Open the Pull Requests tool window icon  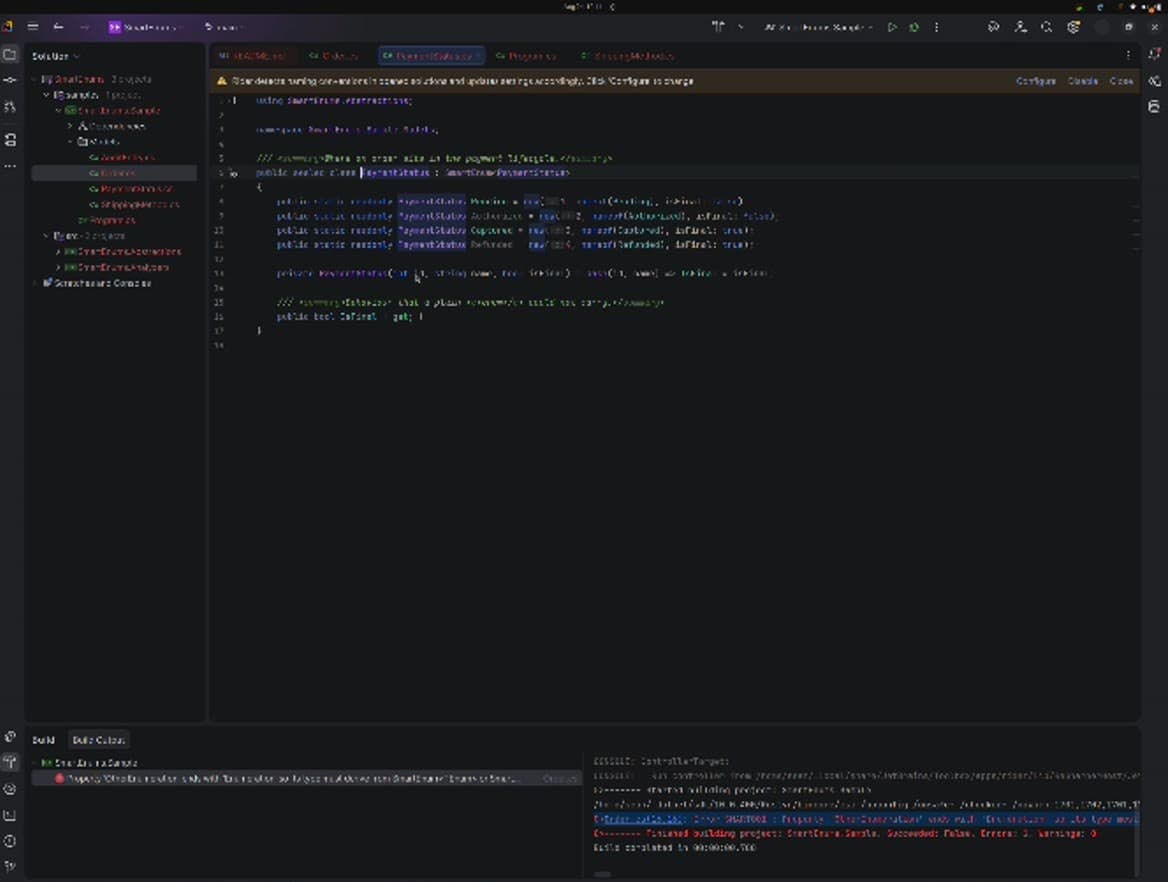10,107
